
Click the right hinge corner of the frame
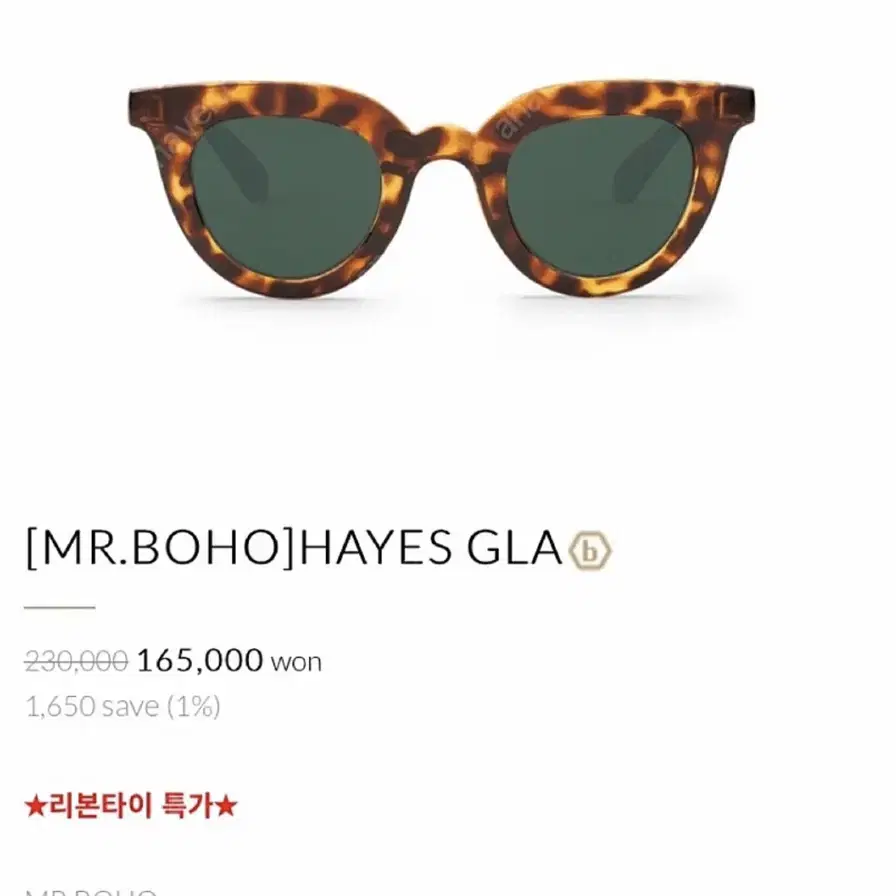tap(739, 106)
